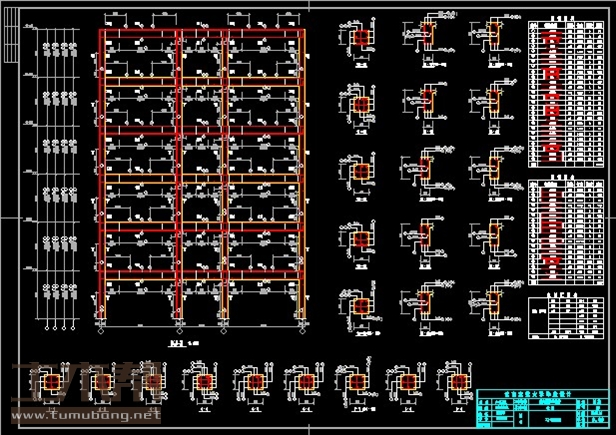
Task: Select the top-row middle beam-column section detail
Action: pos(427,37)
